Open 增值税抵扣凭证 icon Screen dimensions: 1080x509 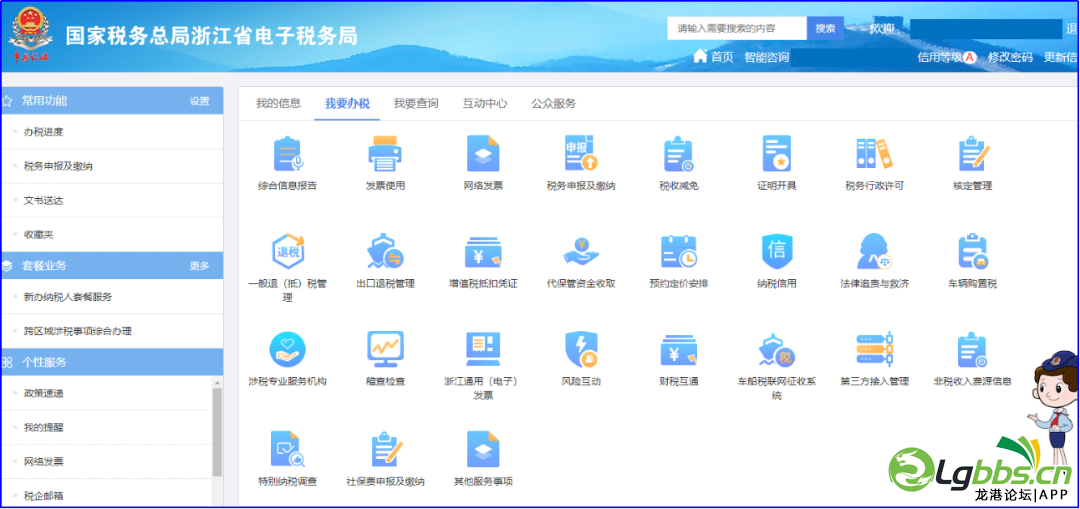point(483,253)
